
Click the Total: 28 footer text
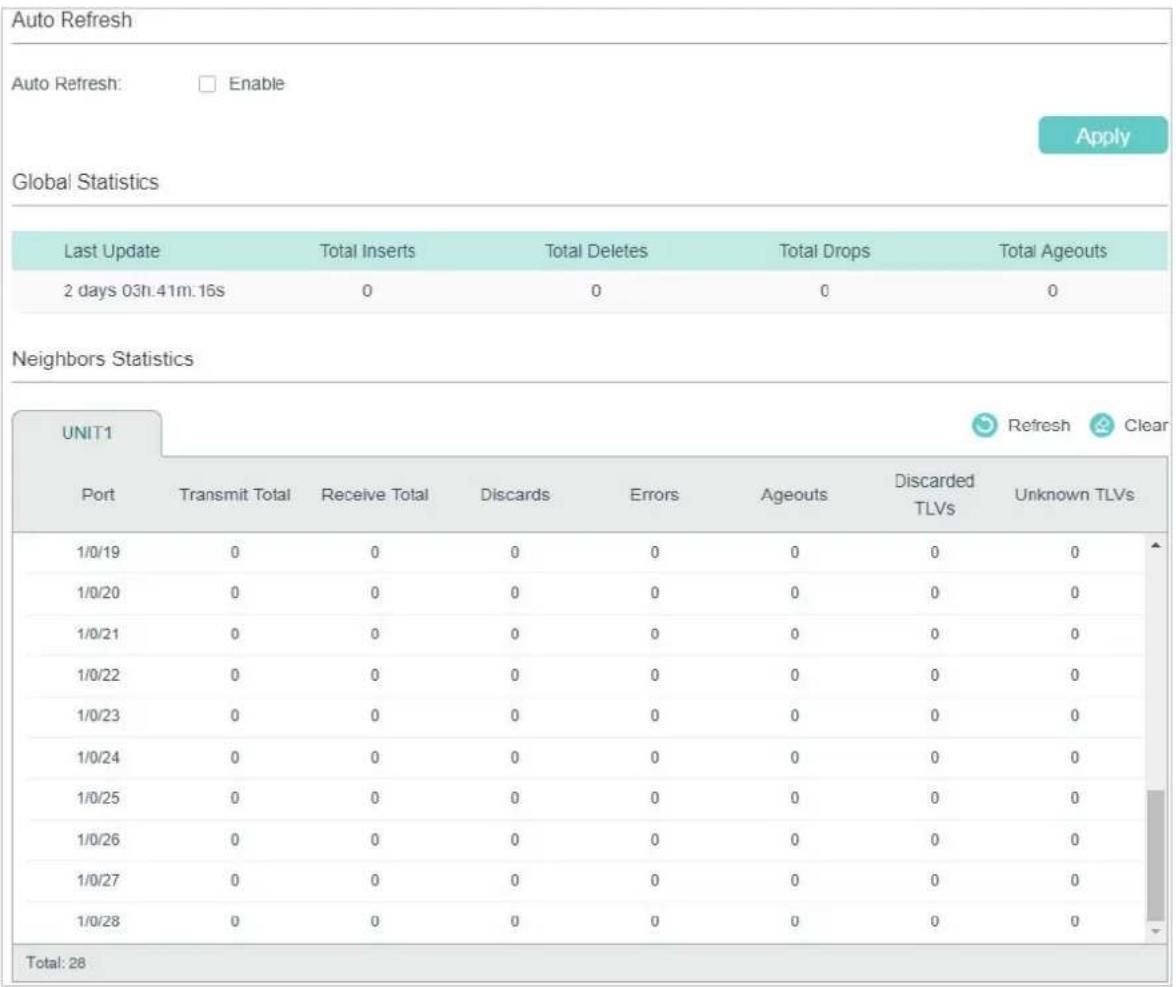56,963
